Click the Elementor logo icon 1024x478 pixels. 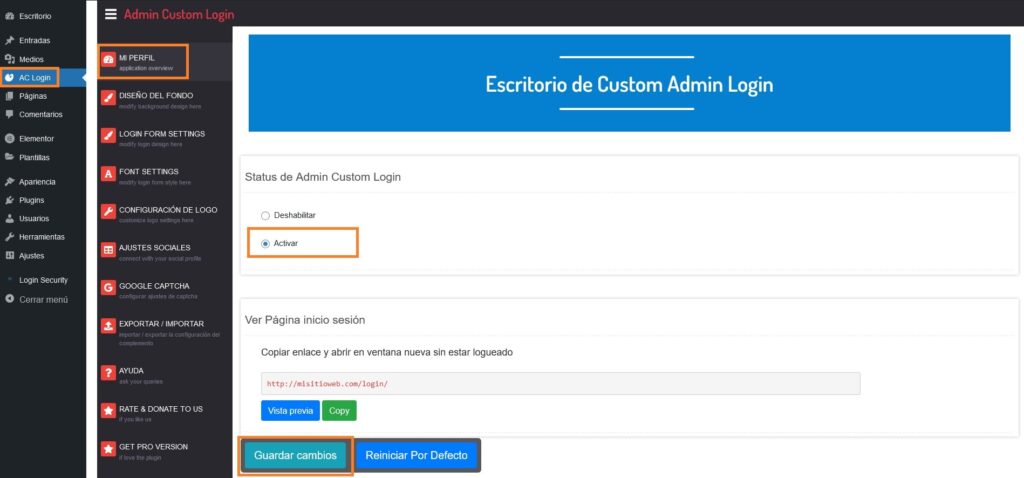9,138
